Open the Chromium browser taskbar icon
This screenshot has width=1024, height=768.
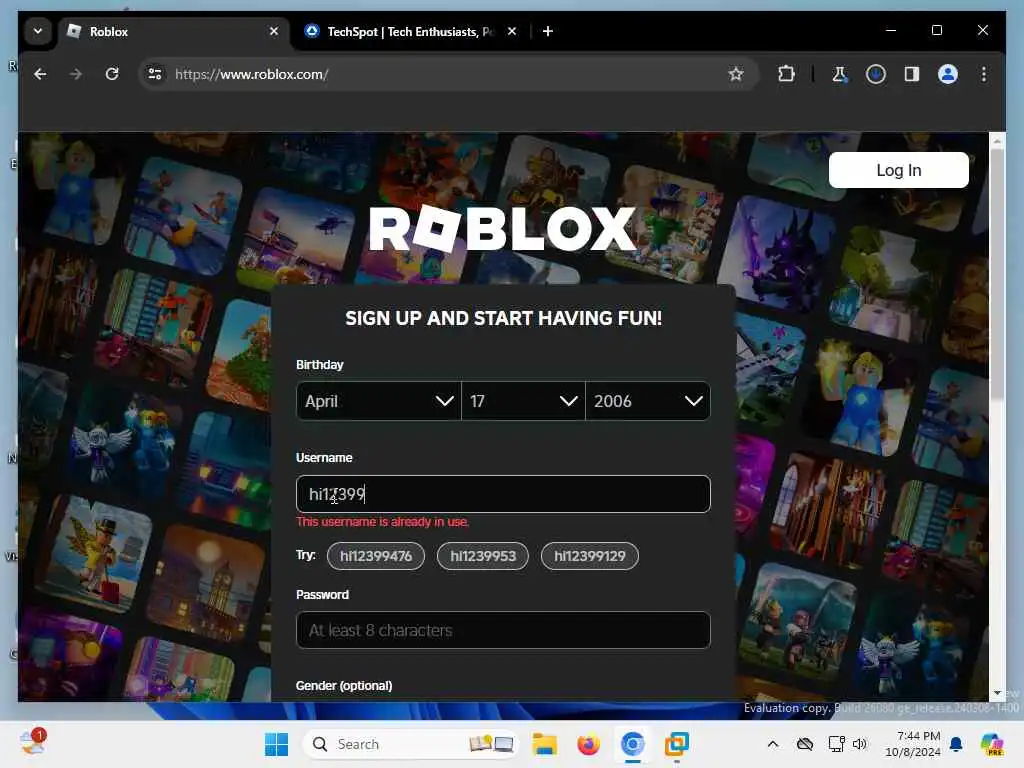pyautogui.click(x=632, y=744)
